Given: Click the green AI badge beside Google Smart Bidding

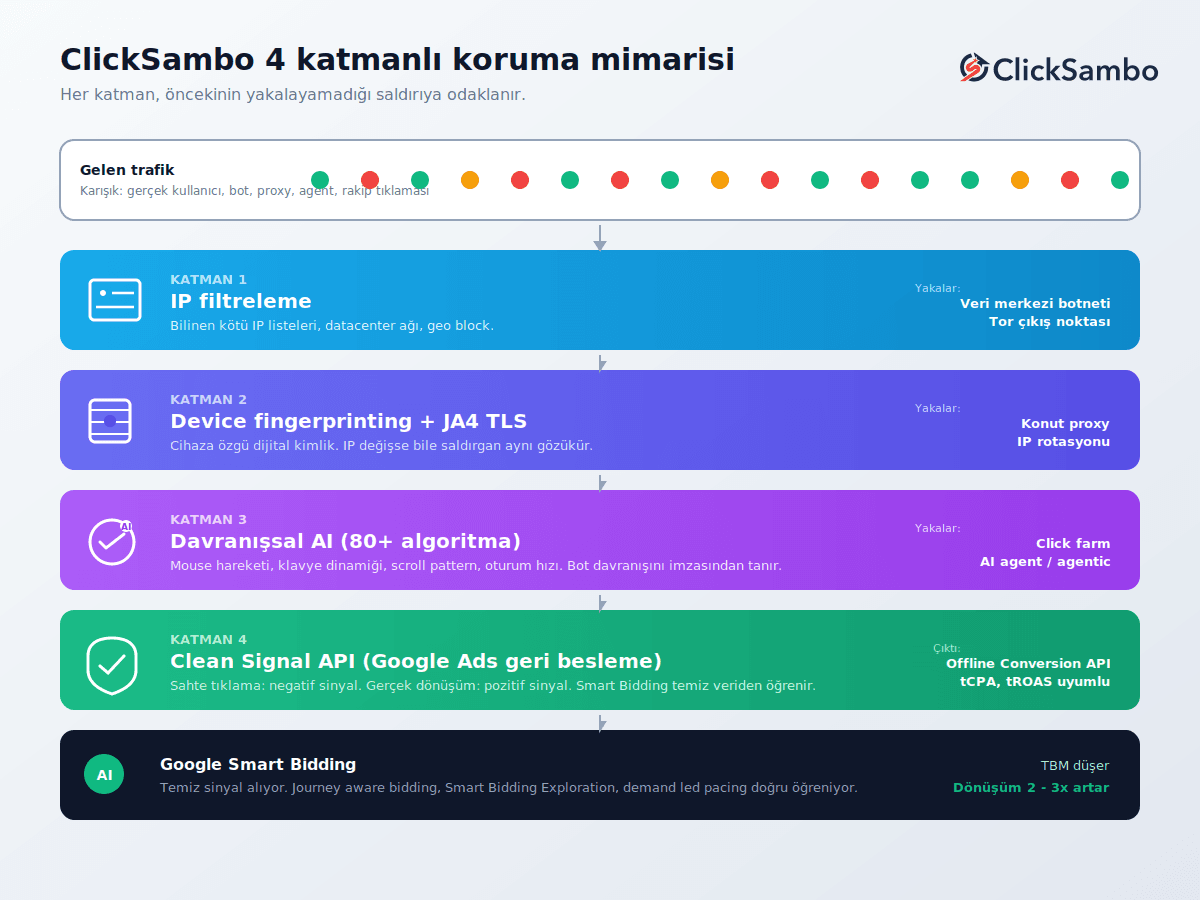Looking at the screenshot, I should point(104,775).
